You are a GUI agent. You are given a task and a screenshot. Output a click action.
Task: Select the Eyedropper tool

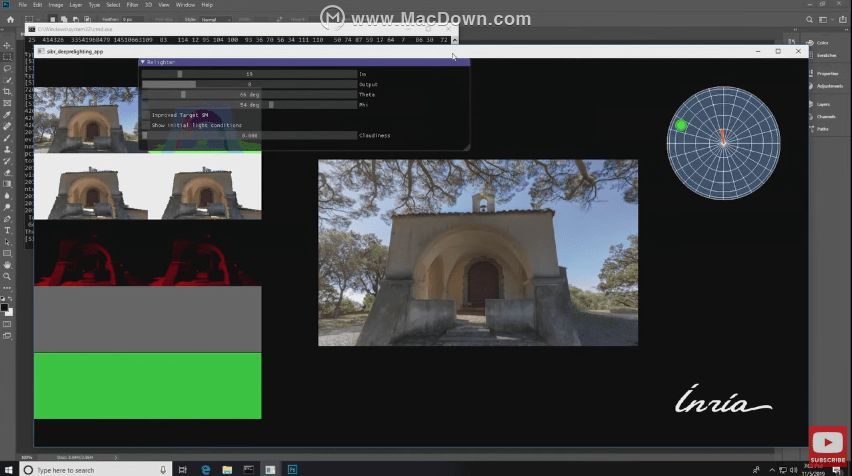coord(7,115)
